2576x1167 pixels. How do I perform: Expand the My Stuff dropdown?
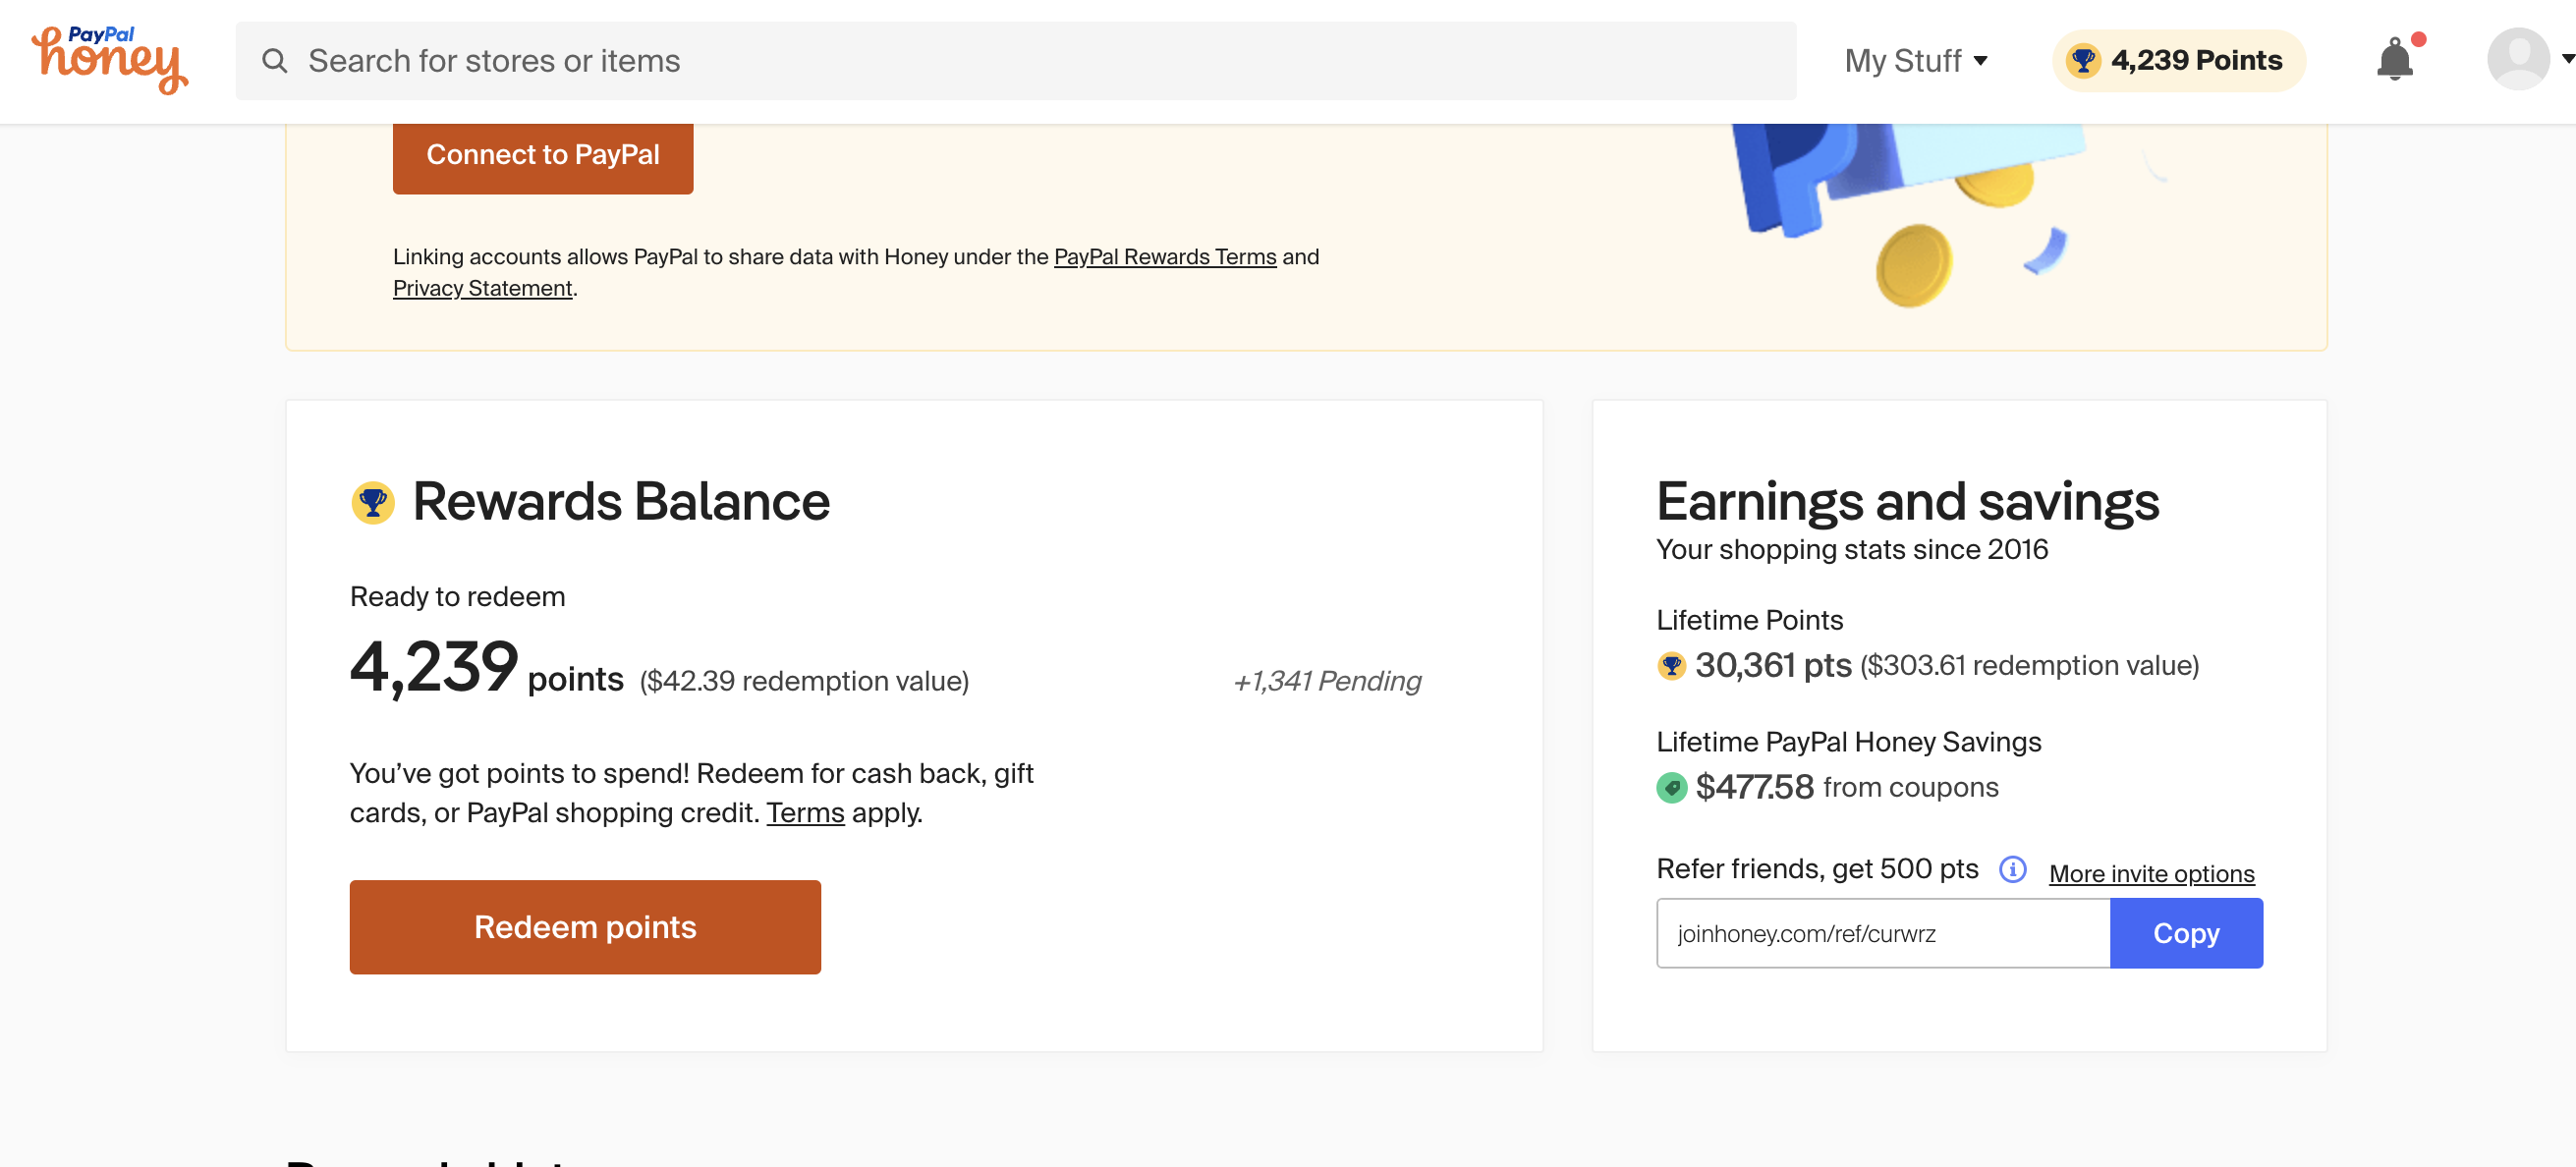coord(1915,61)
